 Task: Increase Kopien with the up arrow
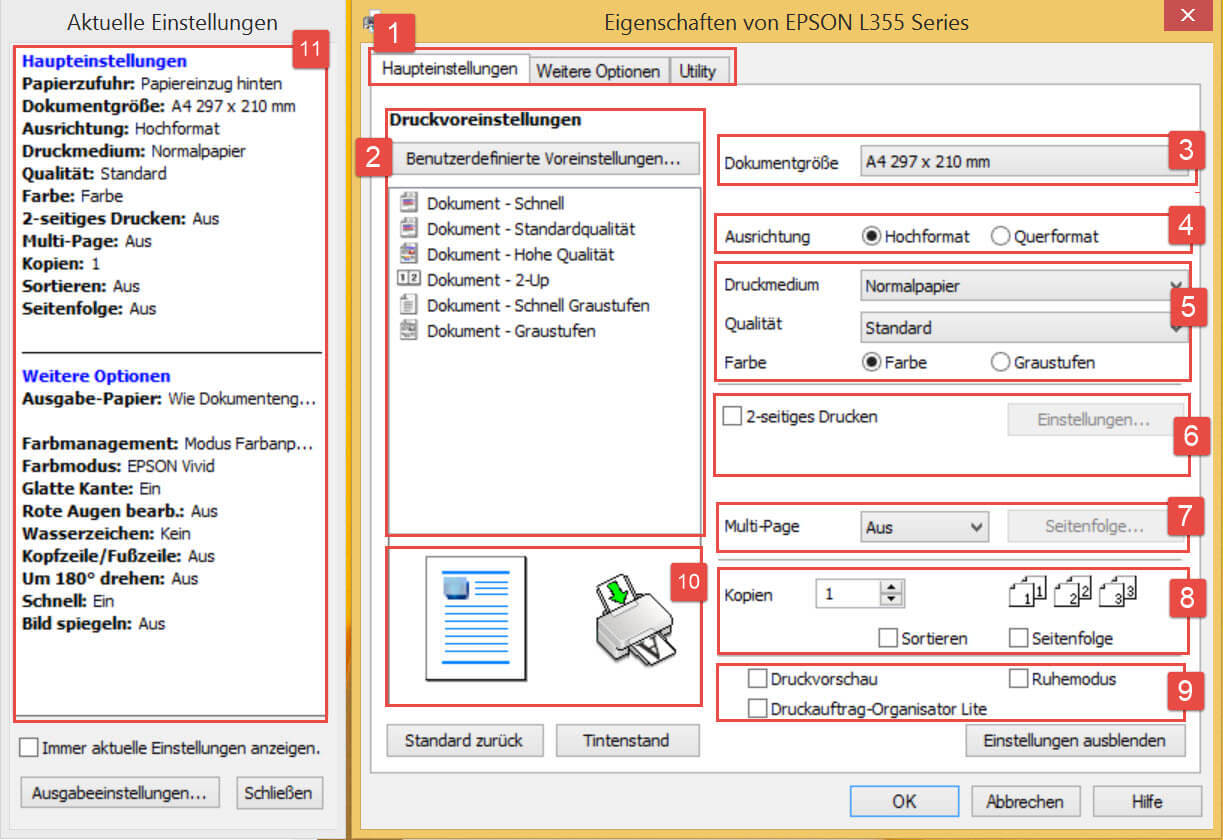coord(892,587)
